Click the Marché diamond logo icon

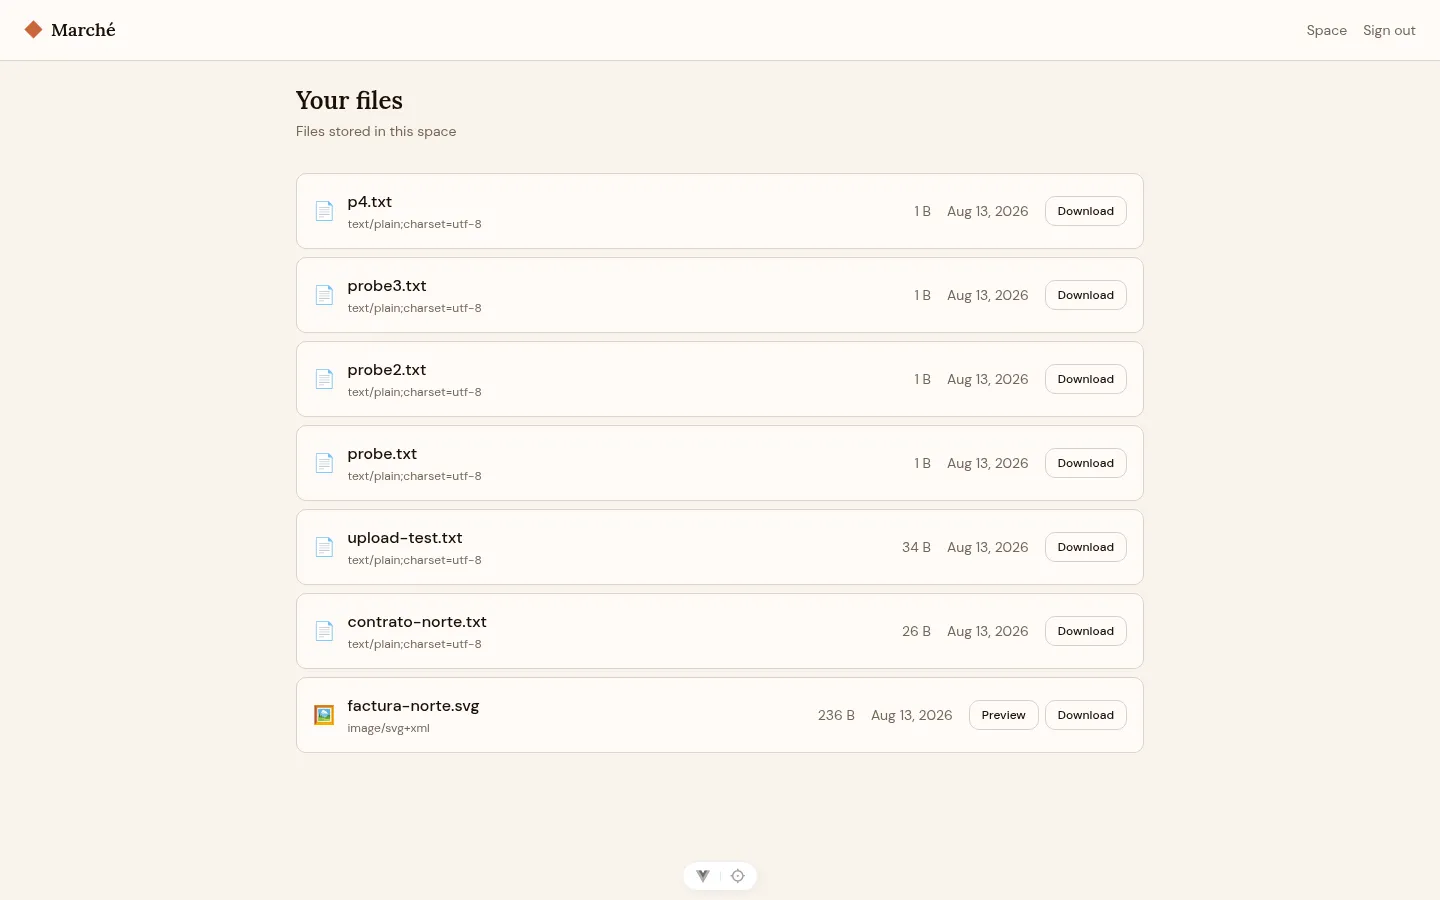pos(33,30)
